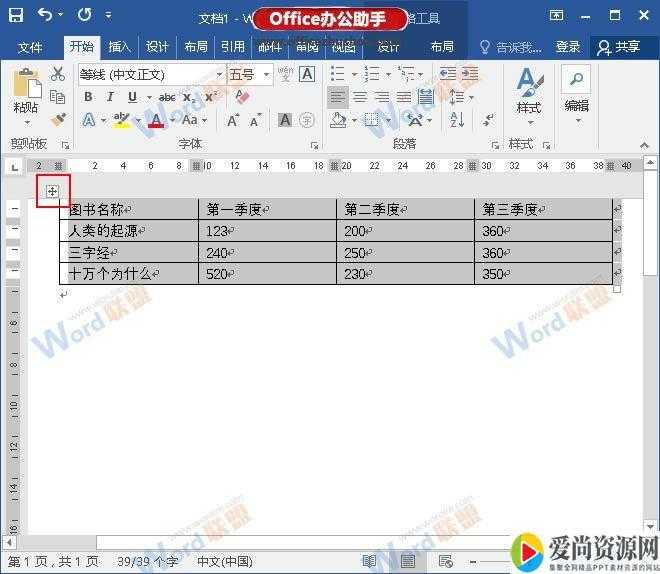Apply shading paint bucket fill
Image resolution: width=660 pixels, height=574 pixels.
coord(339,120)
